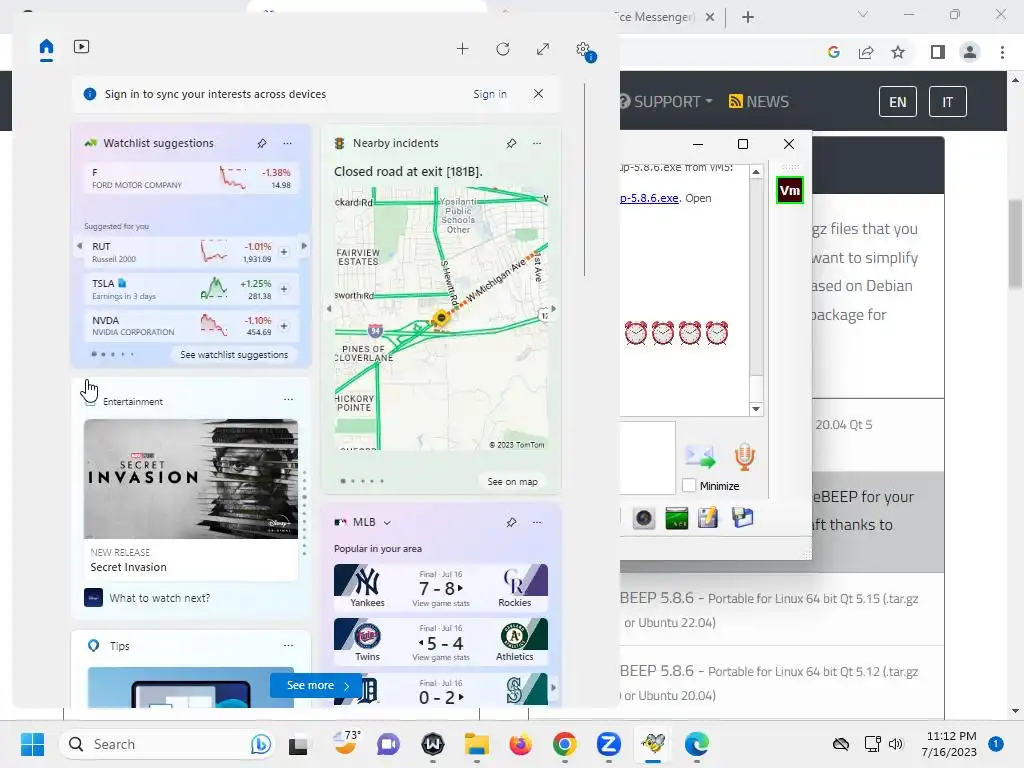Image resolution: width=1024 pixels, height=768 pixels.
Task: Click the Chrome share page icon
Action: (866, 52)
